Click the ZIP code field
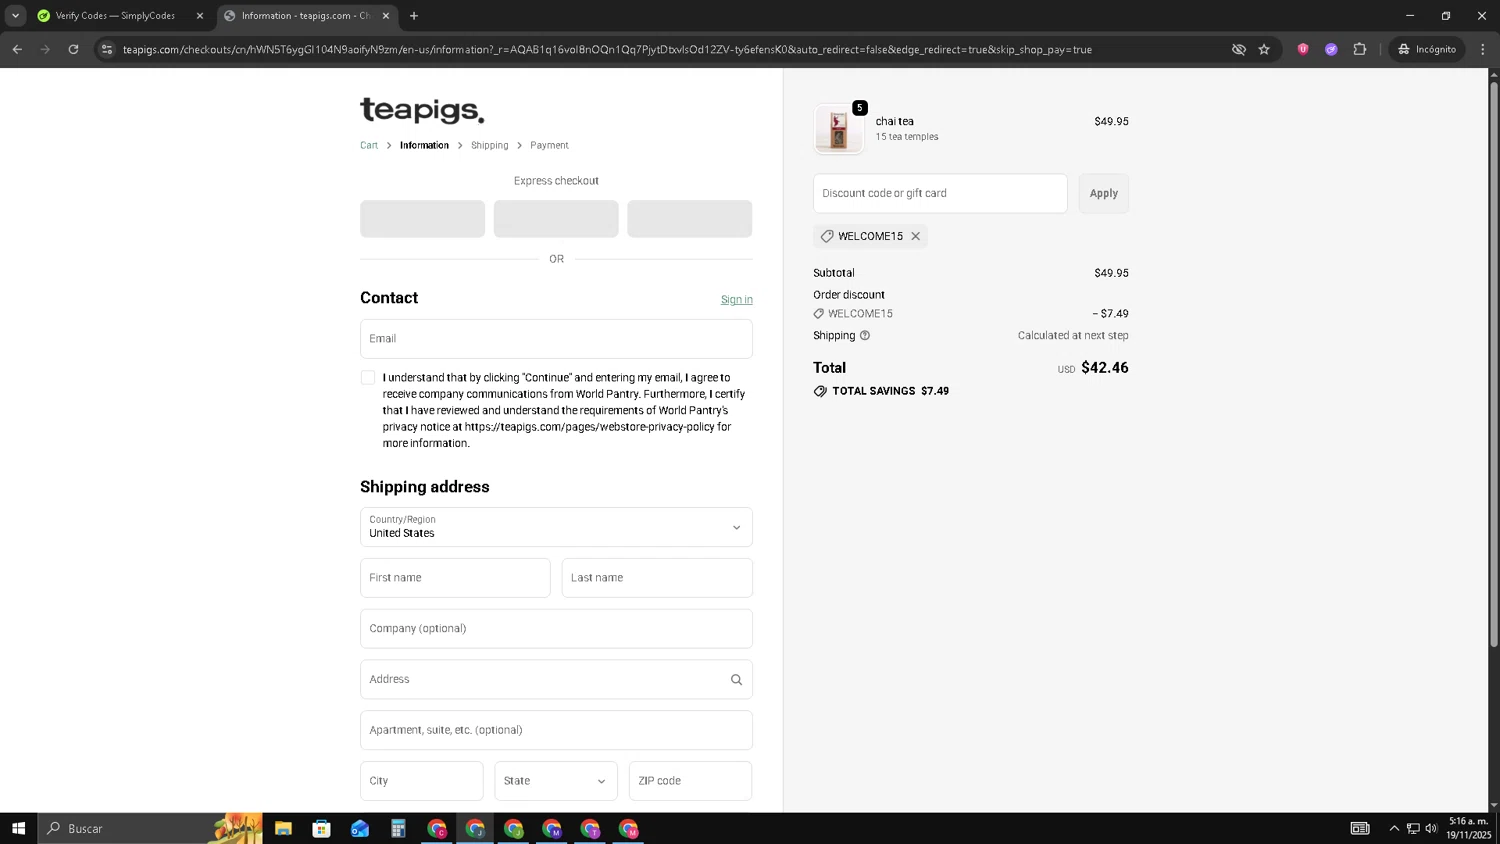 690,781
